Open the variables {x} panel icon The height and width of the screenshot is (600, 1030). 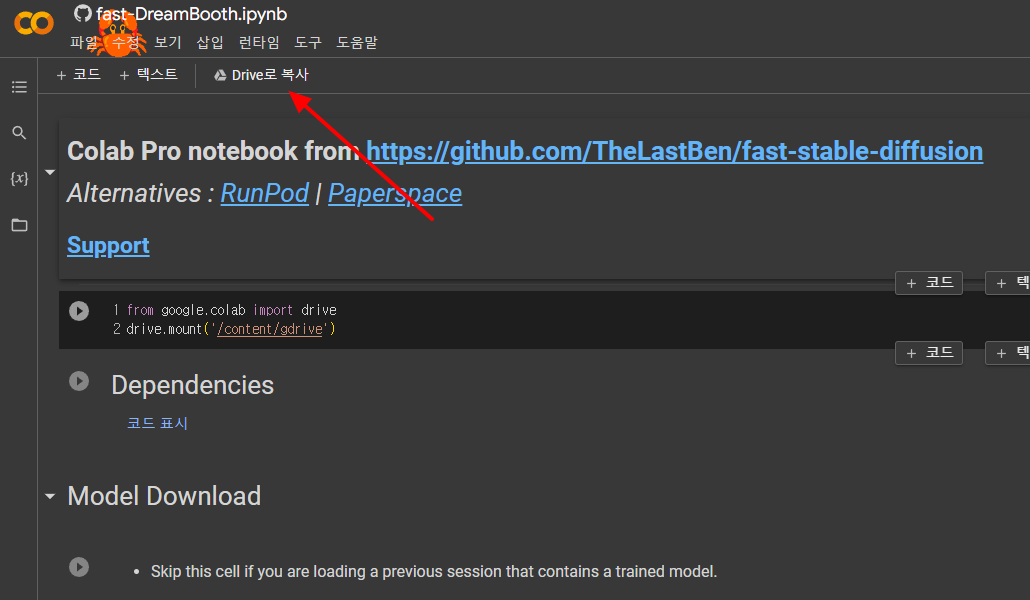pyautogui.click(x=19, y=178)
